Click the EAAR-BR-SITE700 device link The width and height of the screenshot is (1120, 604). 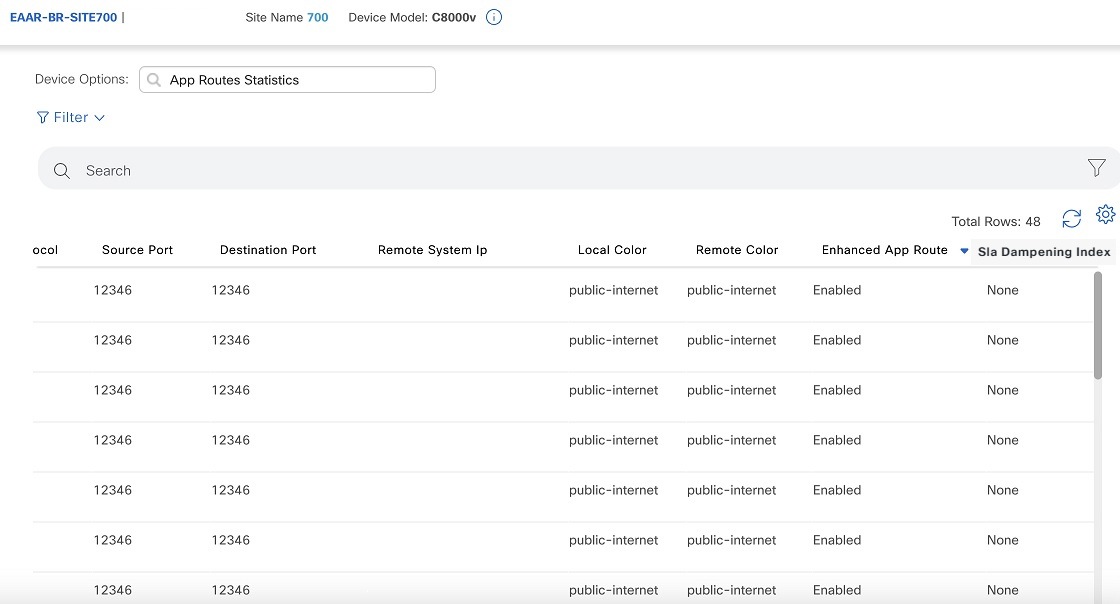pos(64,17)
